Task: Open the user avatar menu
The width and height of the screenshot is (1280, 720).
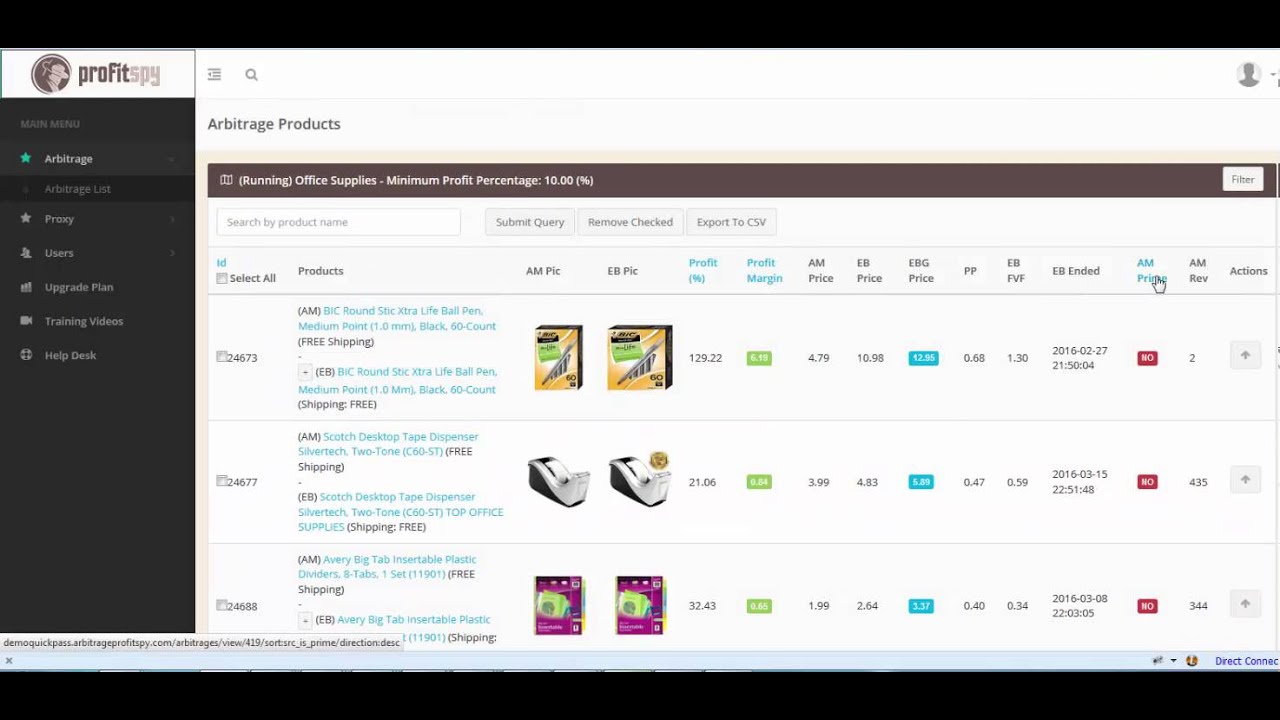Action: tap(1249, 74)
